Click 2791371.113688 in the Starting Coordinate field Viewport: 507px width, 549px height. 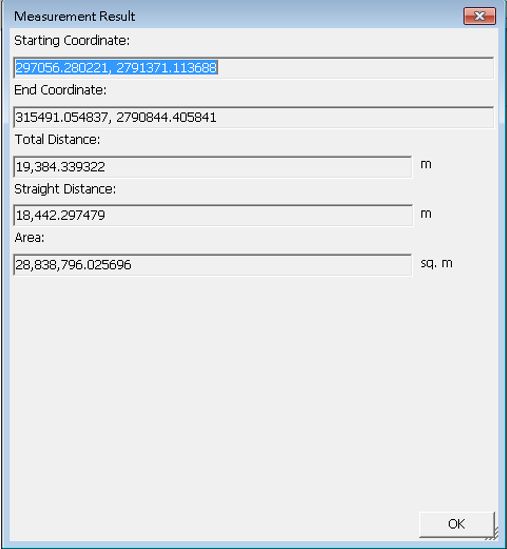coord(167,67)
